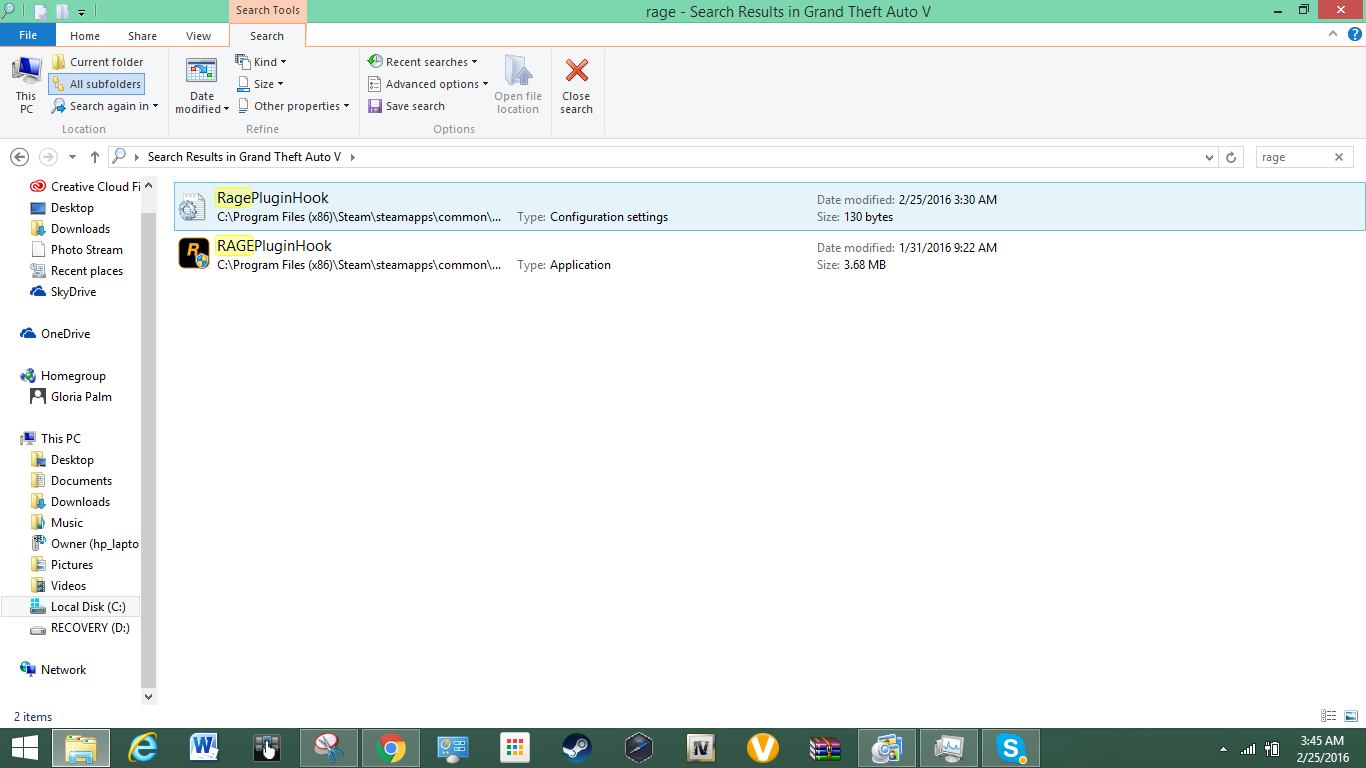Click the address bar path field
Screen dimensions: 1366x768
665,157
